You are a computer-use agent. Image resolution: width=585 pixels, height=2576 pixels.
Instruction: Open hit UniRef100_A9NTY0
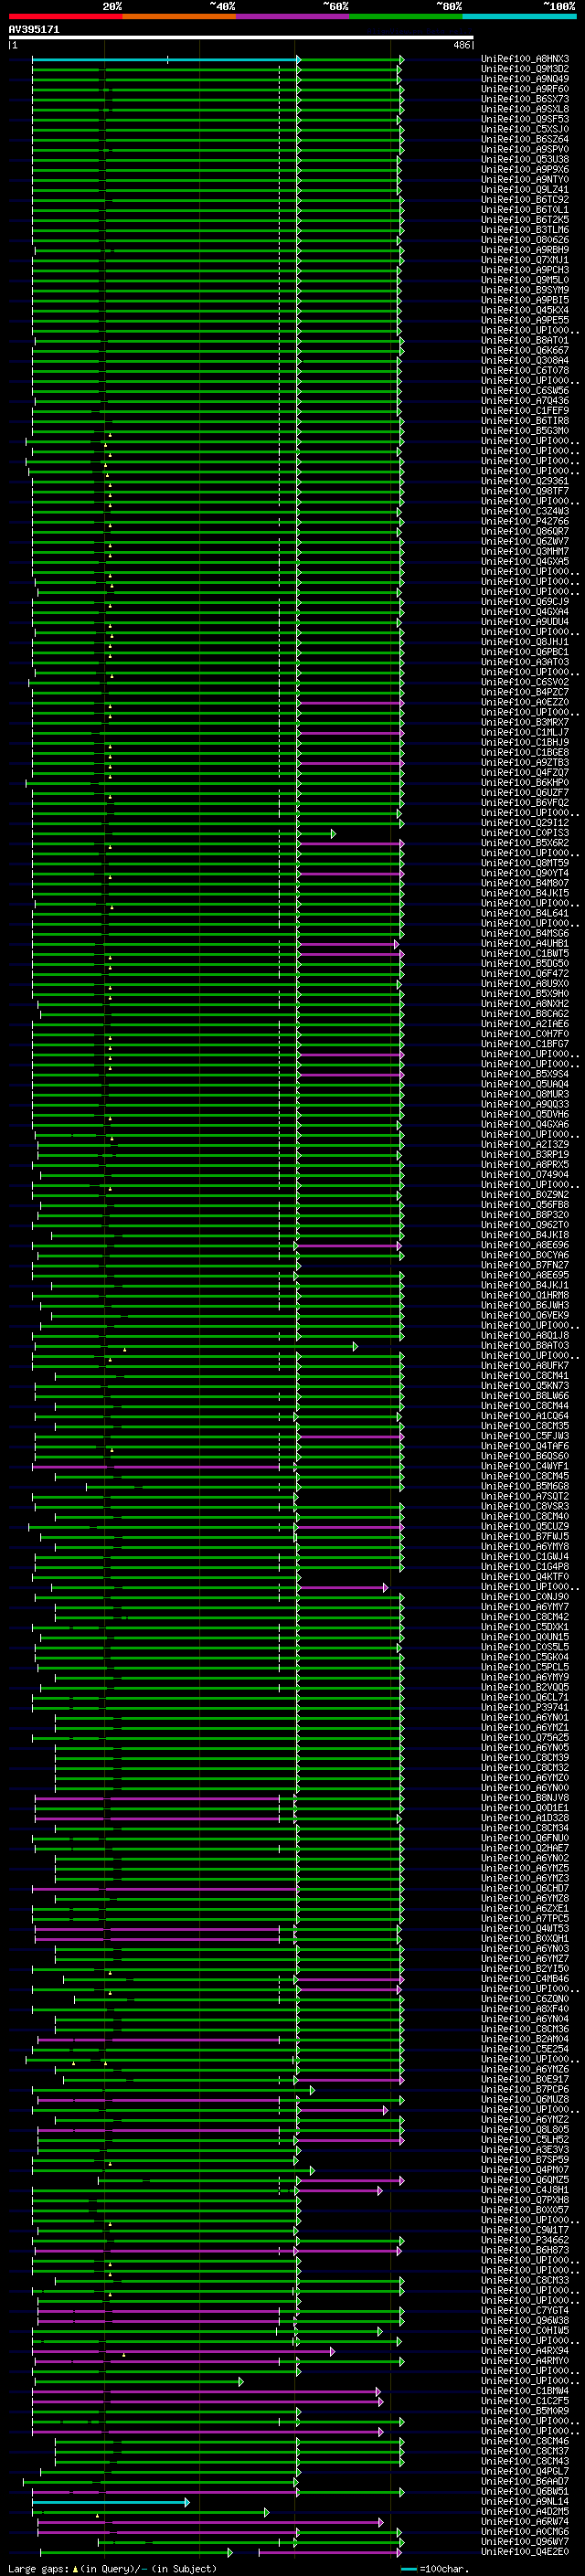[525, 180]
